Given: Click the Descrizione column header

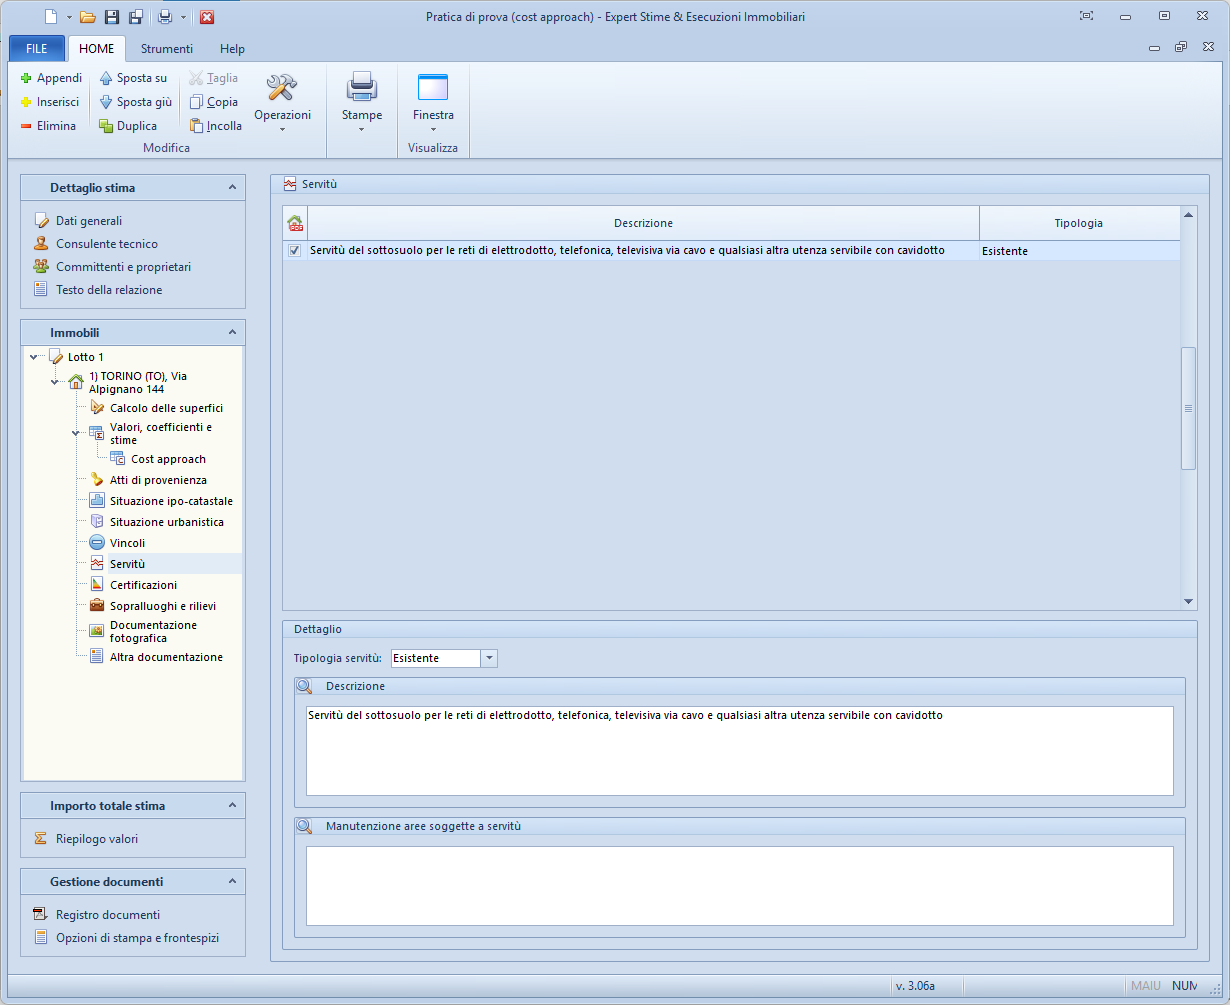Looking at the screenshot, I should tap(643, 224).
